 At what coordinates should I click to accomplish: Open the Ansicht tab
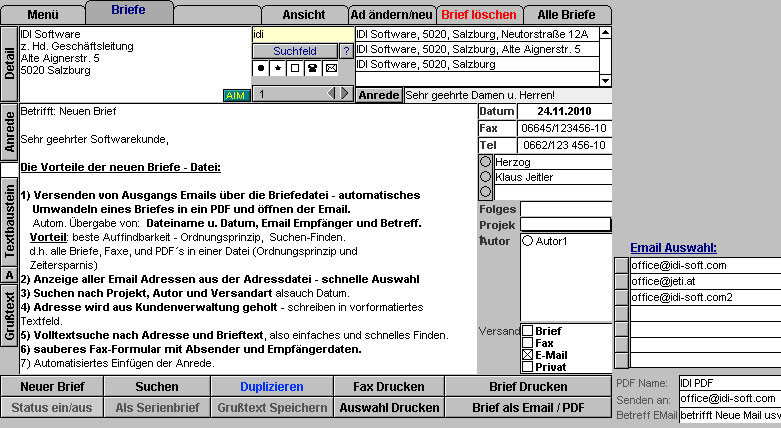coord(304,15)
